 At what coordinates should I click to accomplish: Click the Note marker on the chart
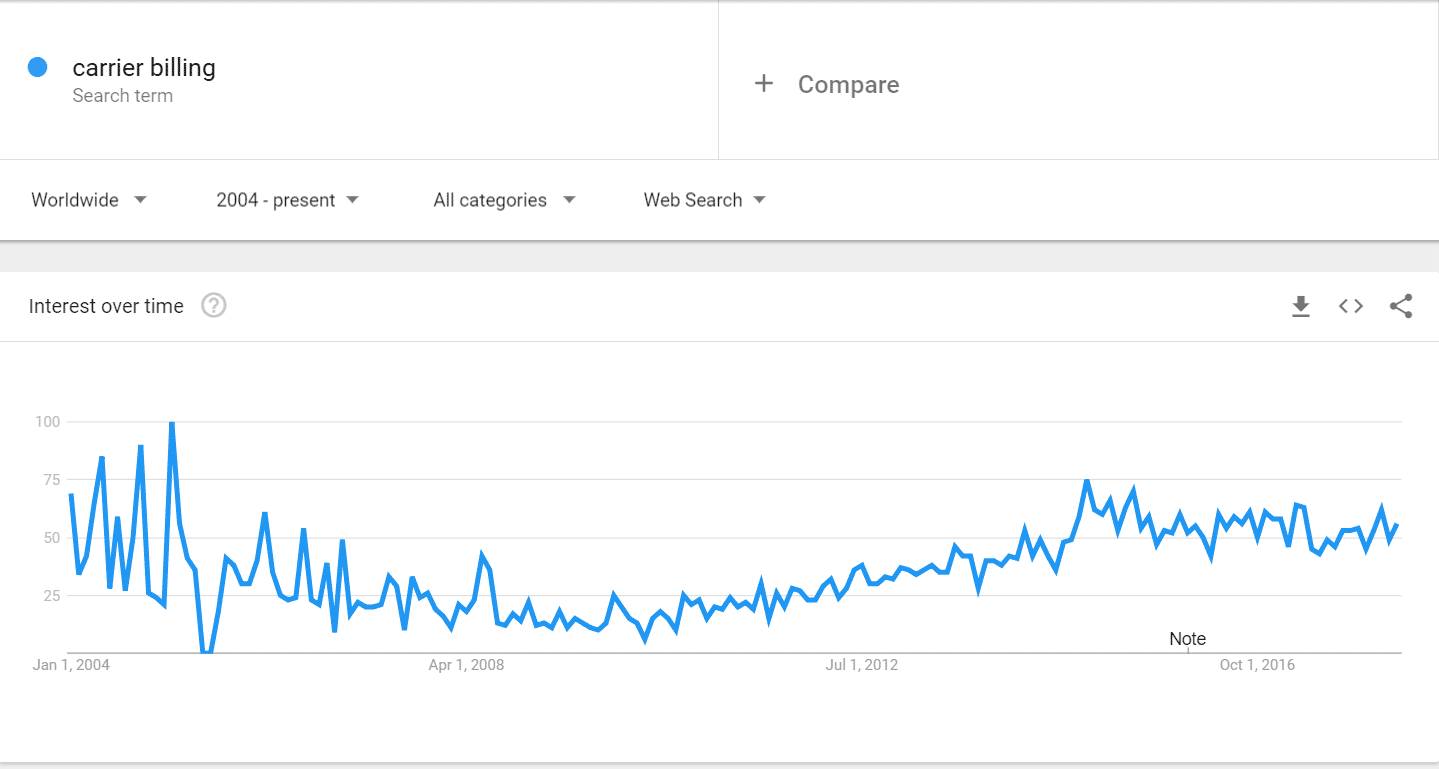pos(1187,639)
